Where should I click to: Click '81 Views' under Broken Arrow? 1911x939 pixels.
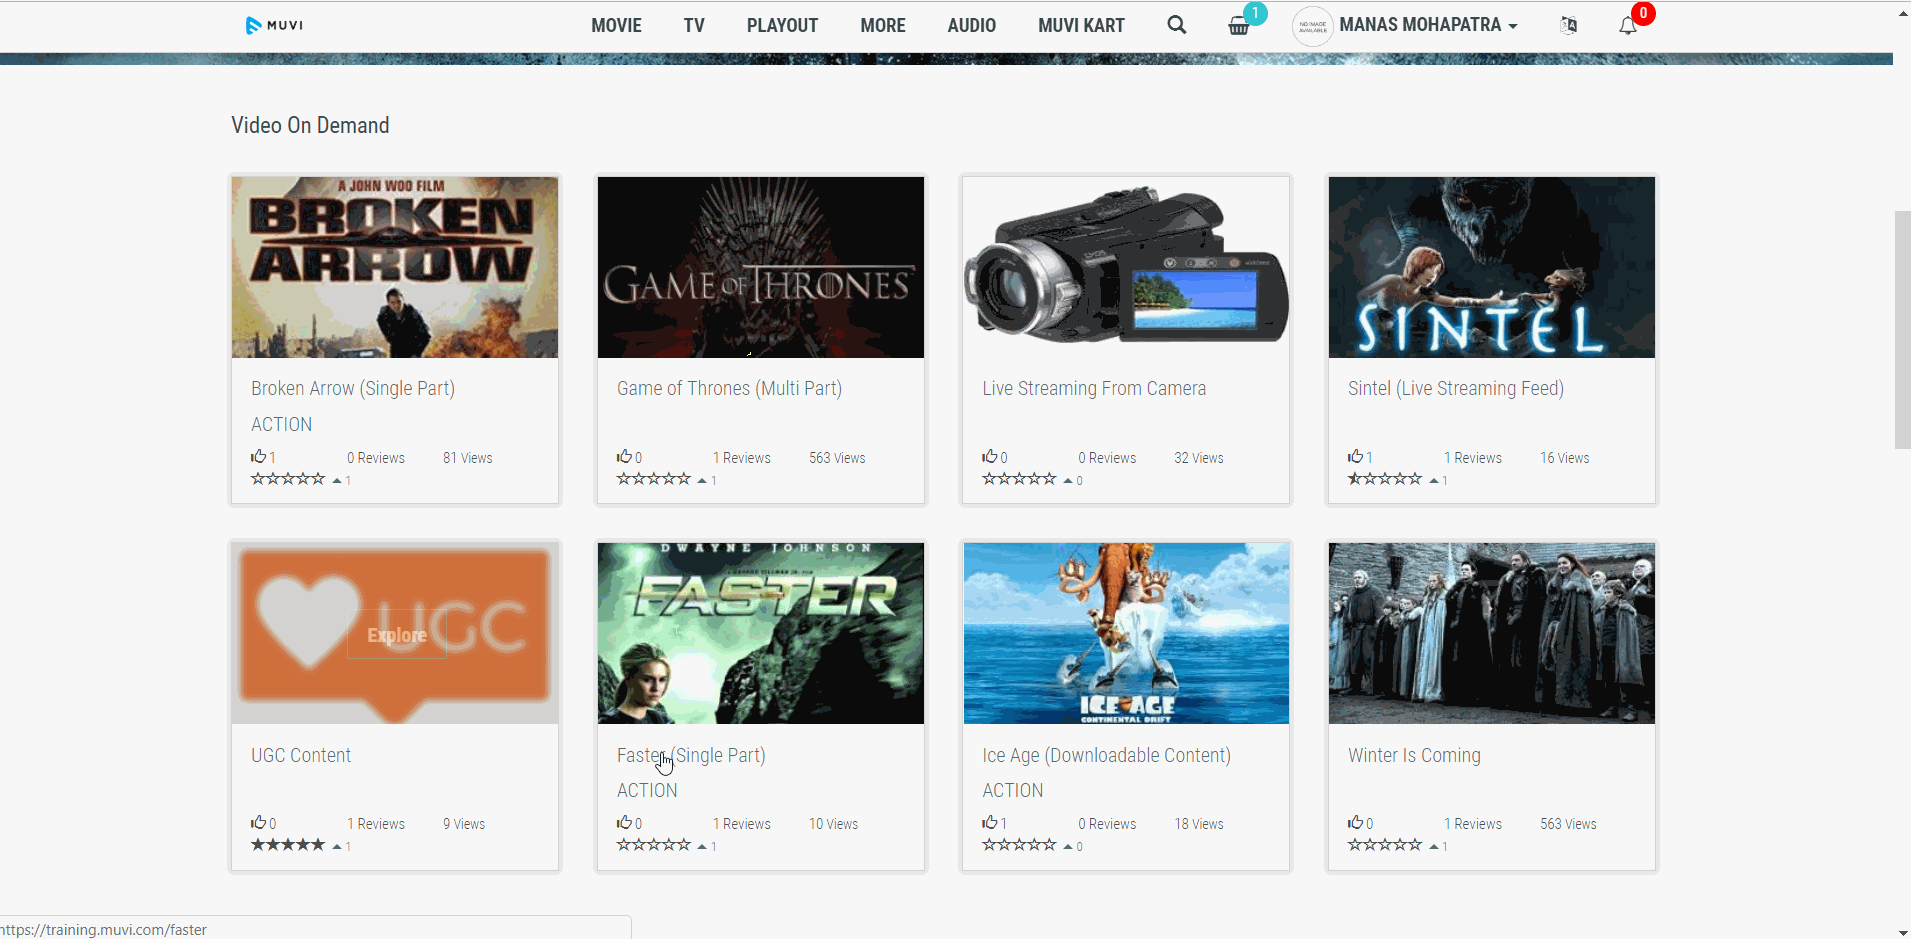coord(468,458)
